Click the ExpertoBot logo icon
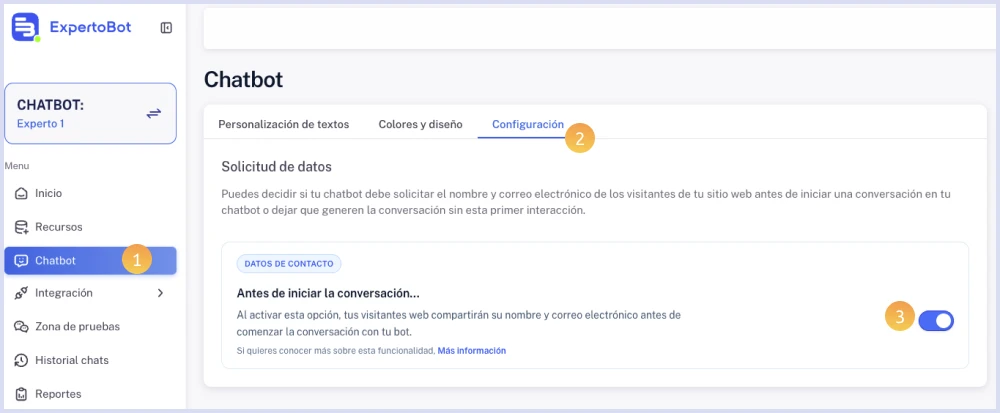Viewport: 1000px width, 413px height. pyautogui.click(x=26, y=27)
